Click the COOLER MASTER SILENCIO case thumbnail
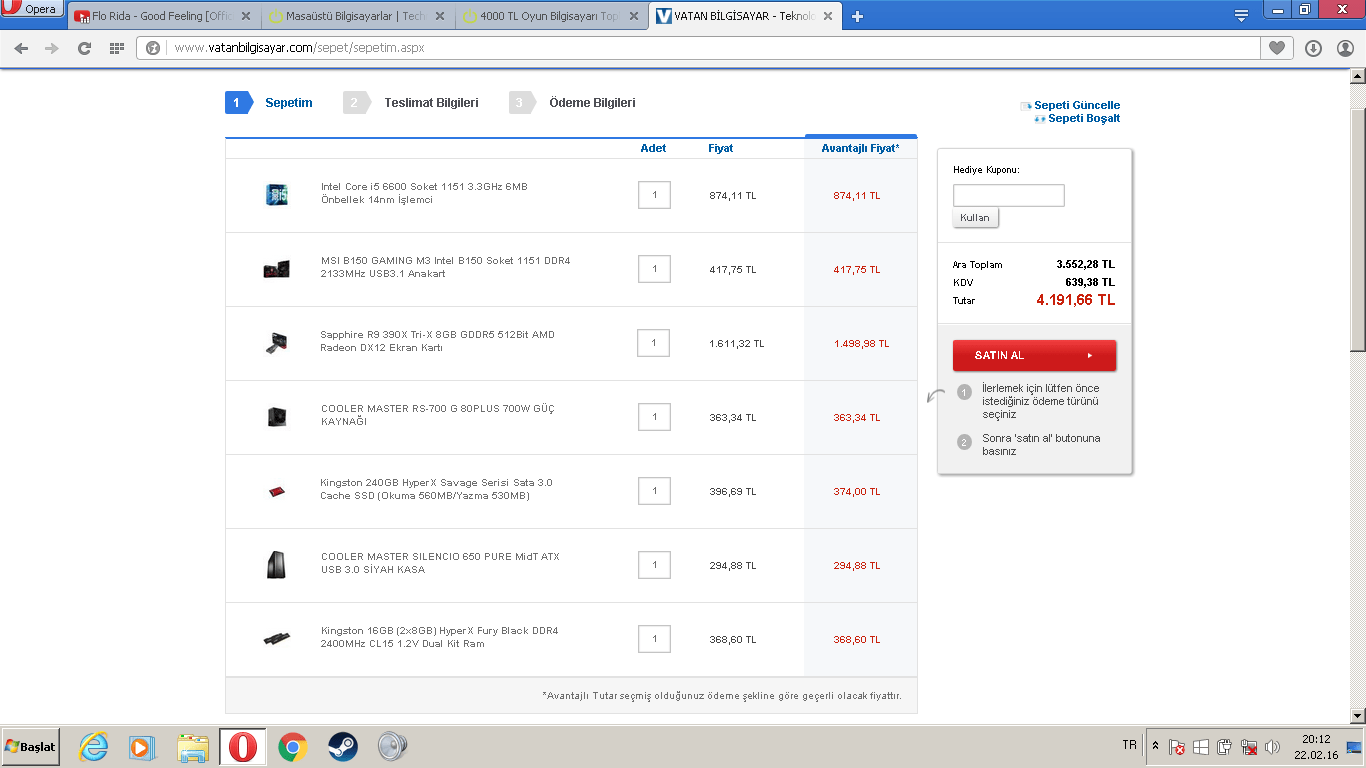The image size is (1366, 768). tap(276, 565)
